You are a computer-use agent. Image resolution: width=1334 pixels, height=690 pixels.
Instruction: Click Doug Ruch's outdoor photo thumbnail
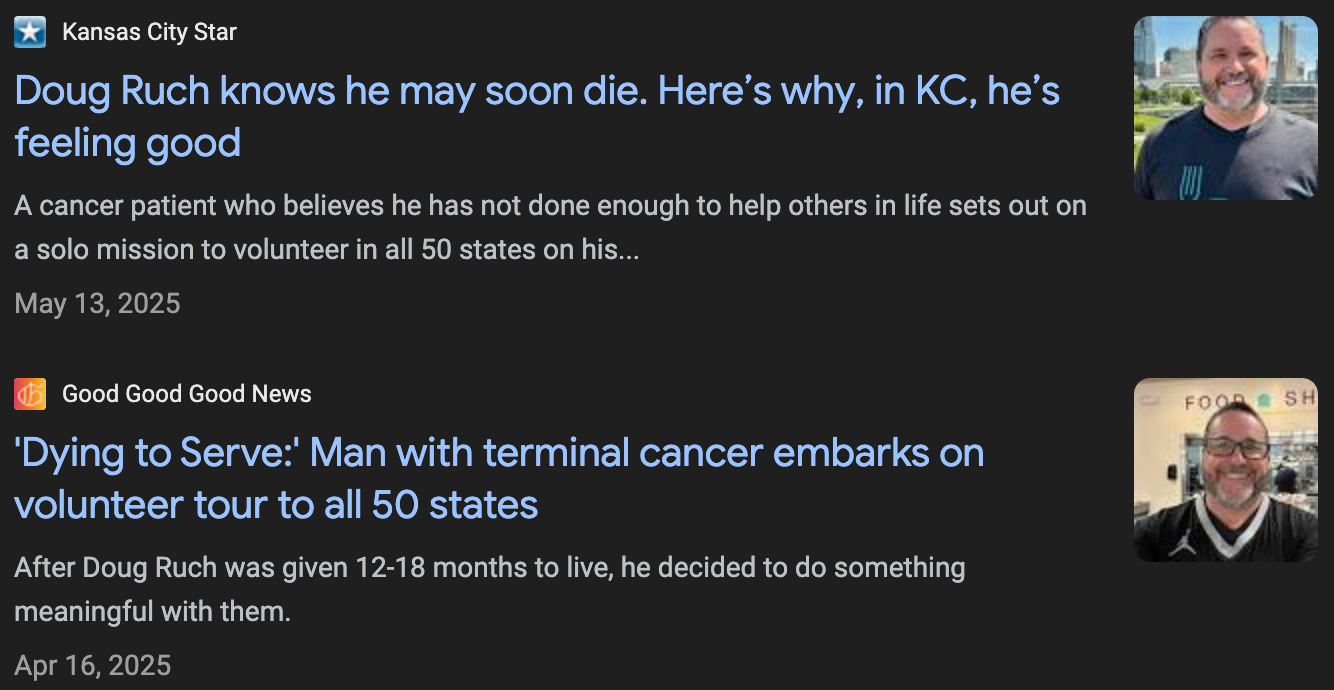[x=1225, y=108]
